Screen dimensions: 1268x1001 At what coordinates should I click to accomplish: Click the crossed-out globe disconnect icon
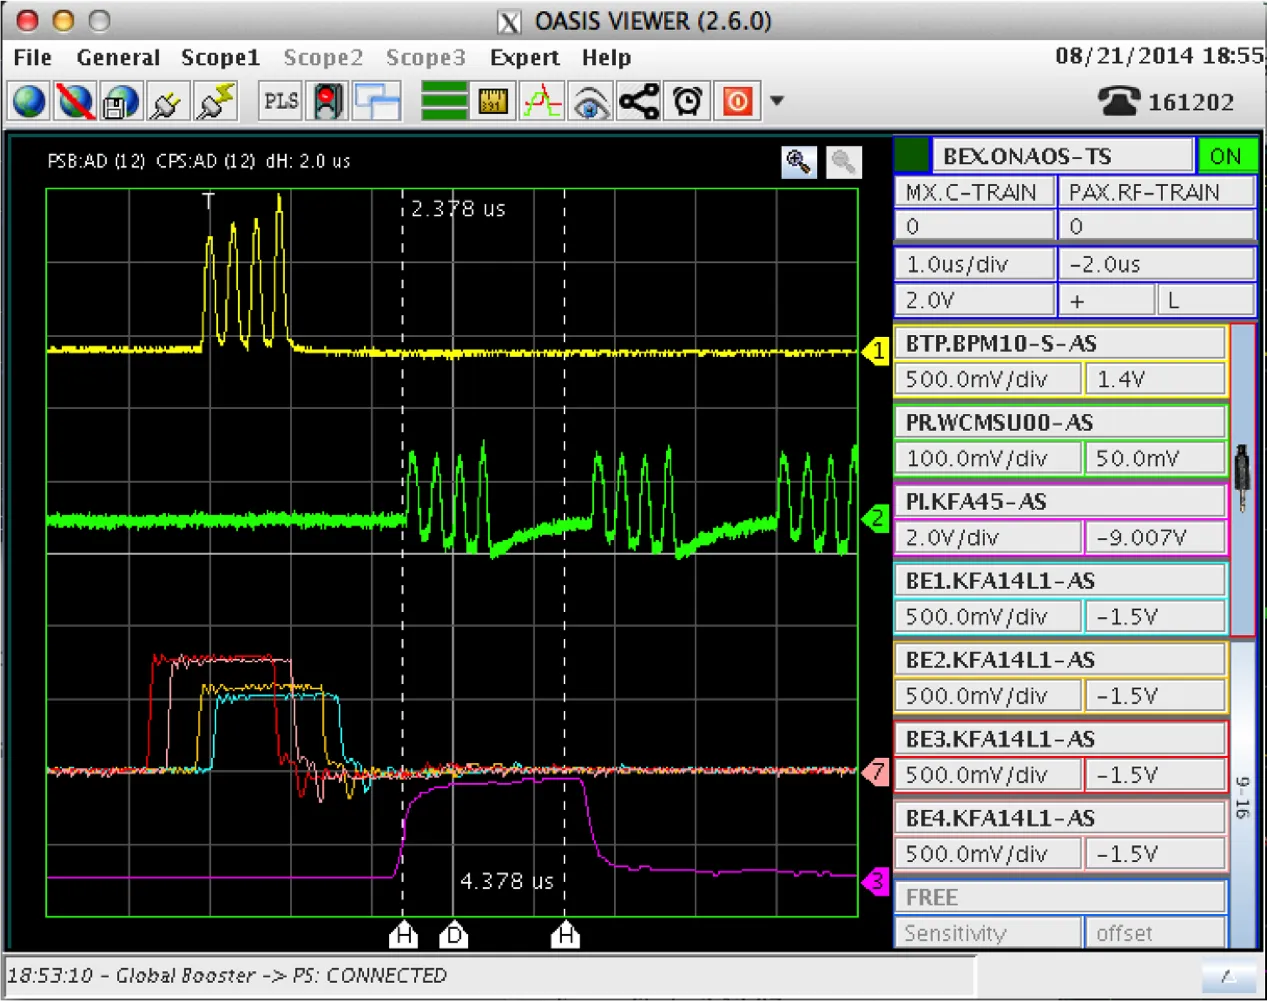click(75, 102)
